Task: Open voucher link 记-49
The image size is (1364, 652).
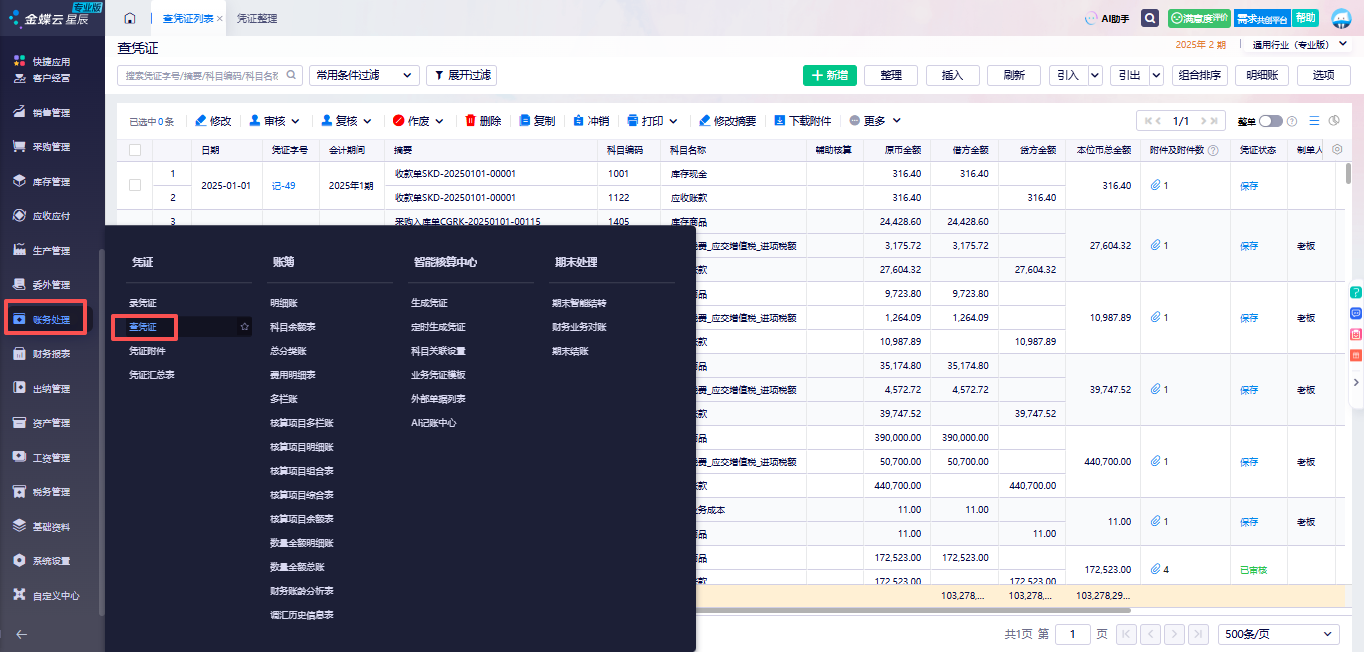Action: (283, 186)
